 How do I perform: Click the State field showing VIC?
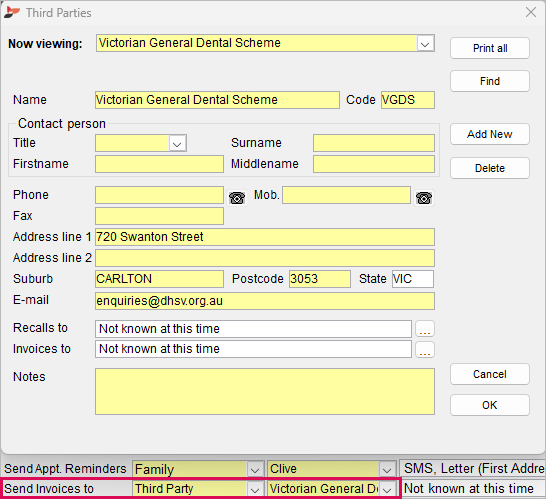pos(413,279)
